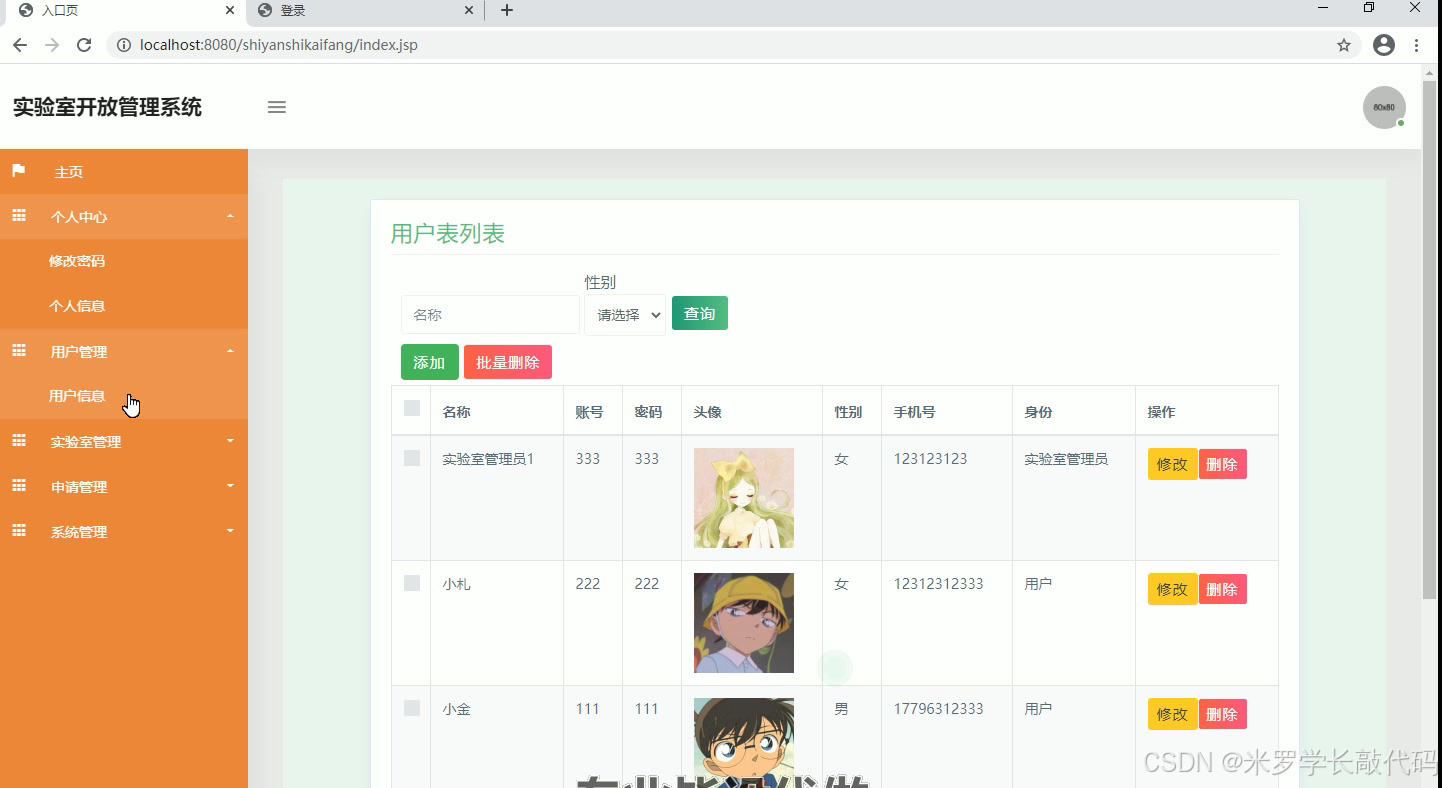The image size is (1442, 788).
Task: Click the grid icon next to 系统管理
Action: pos(18,531)
